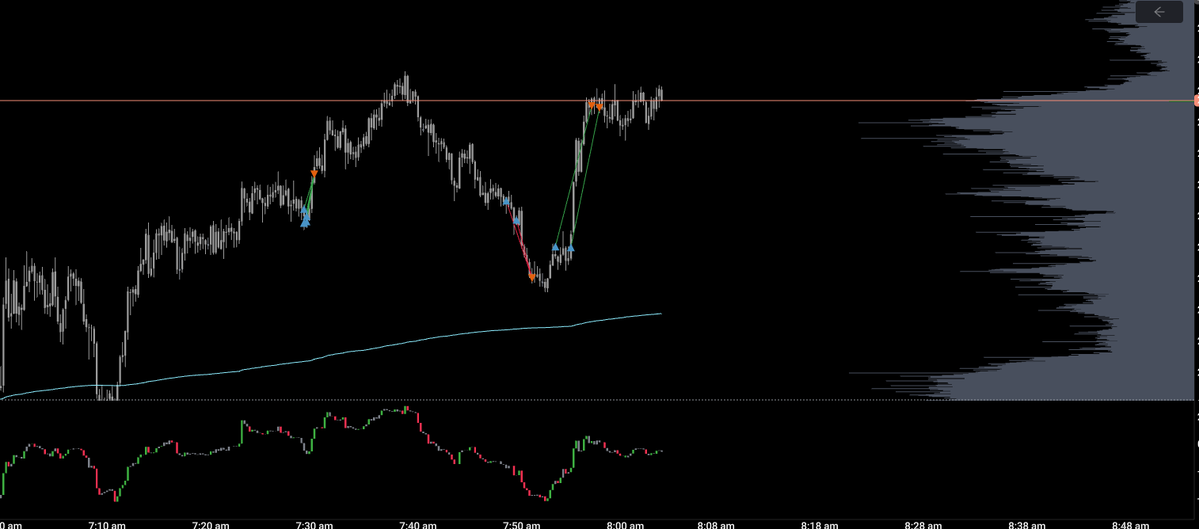Select the 8:38 am time axis label
This screenshot has width=1199, height=529.
tap(1027, 525)
